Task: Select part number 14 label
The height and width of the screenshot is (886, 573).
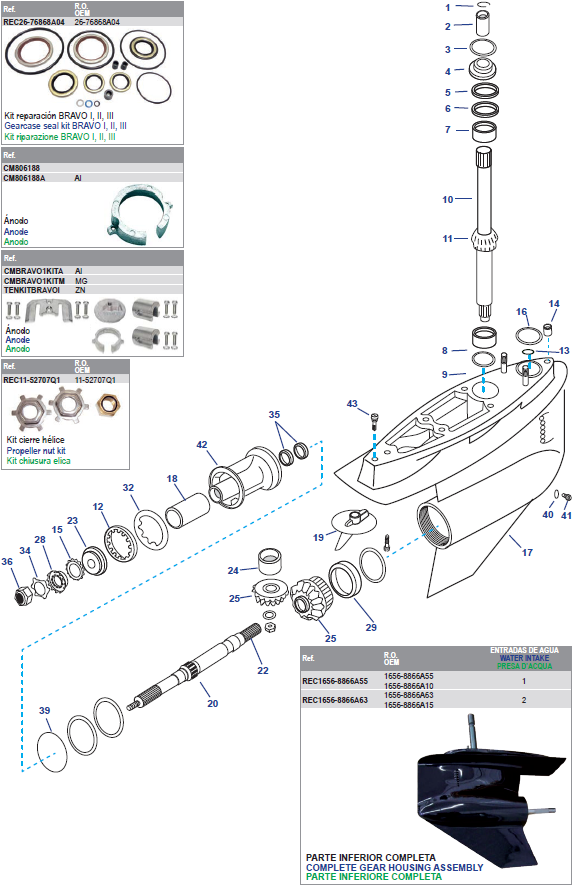Action: pyautogui.click(x=554, y=304)
